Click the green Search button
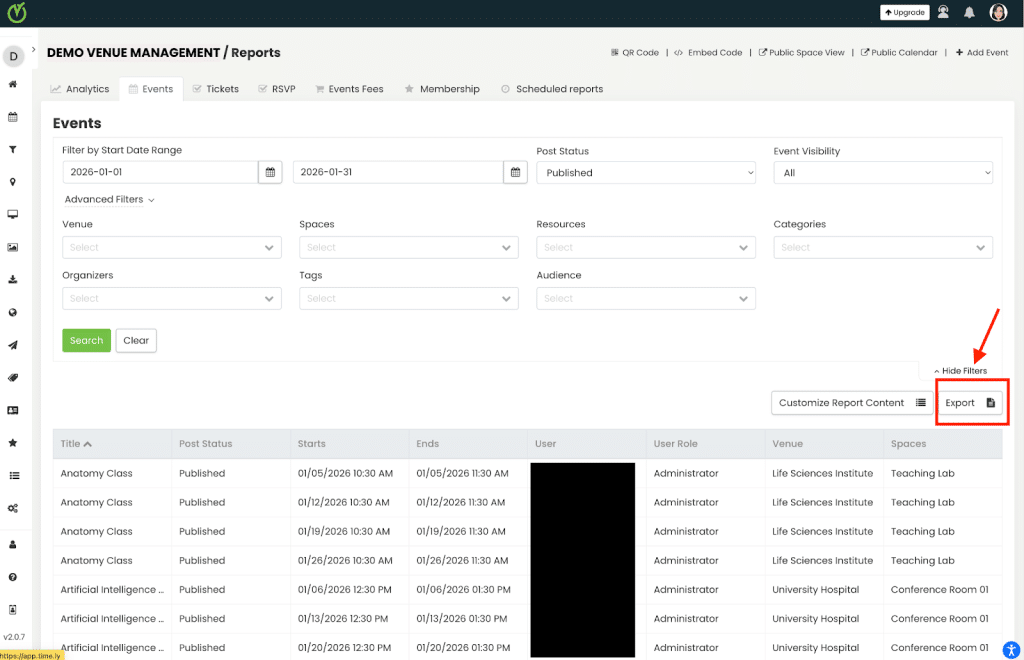Image resolution: width=1024 pixels, height=660 pixels. point(86,340)
